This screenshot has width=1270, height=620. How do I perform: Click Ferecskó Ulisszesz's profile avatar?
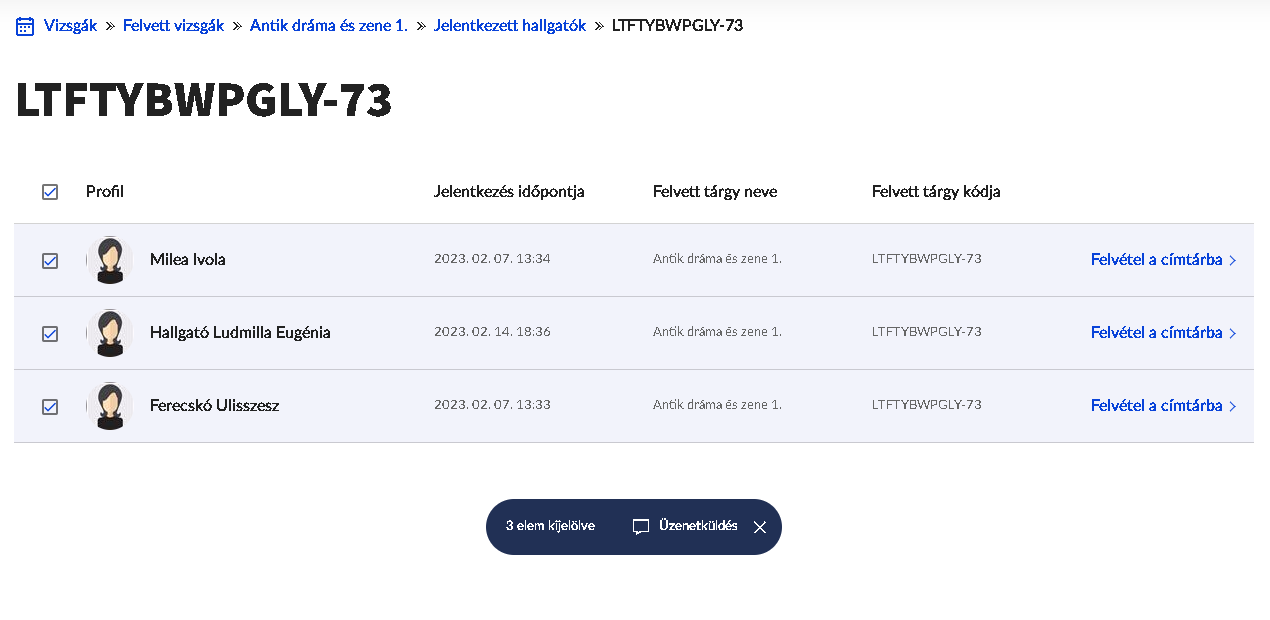(x=109, y=406)
